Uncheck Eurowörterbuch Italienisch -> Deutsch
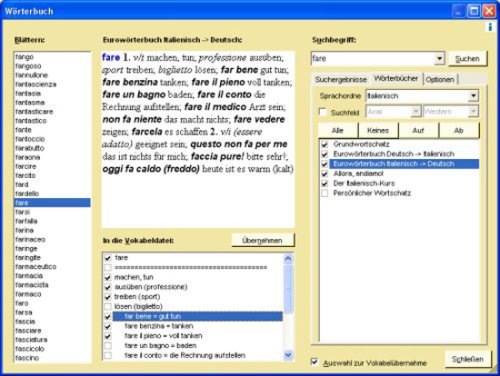This screenshot has height=376, width=500. point(324,164)
